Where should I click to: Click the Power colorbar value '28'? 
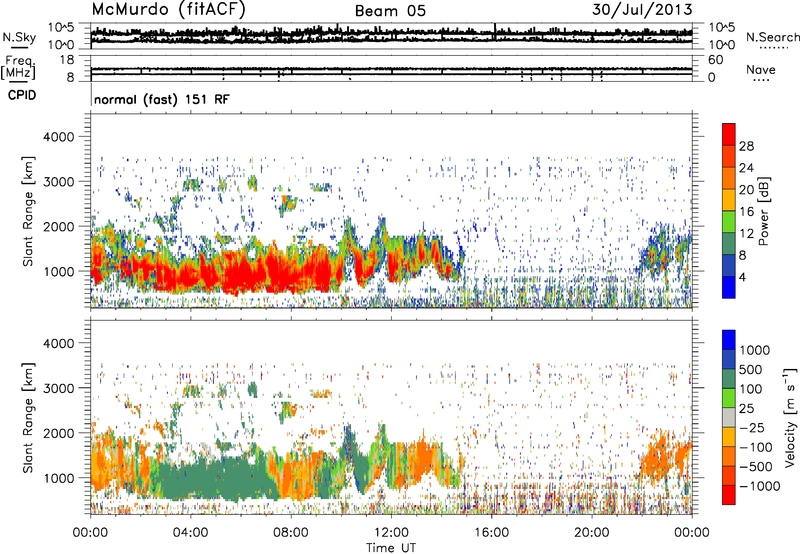[x=746, y=146]
